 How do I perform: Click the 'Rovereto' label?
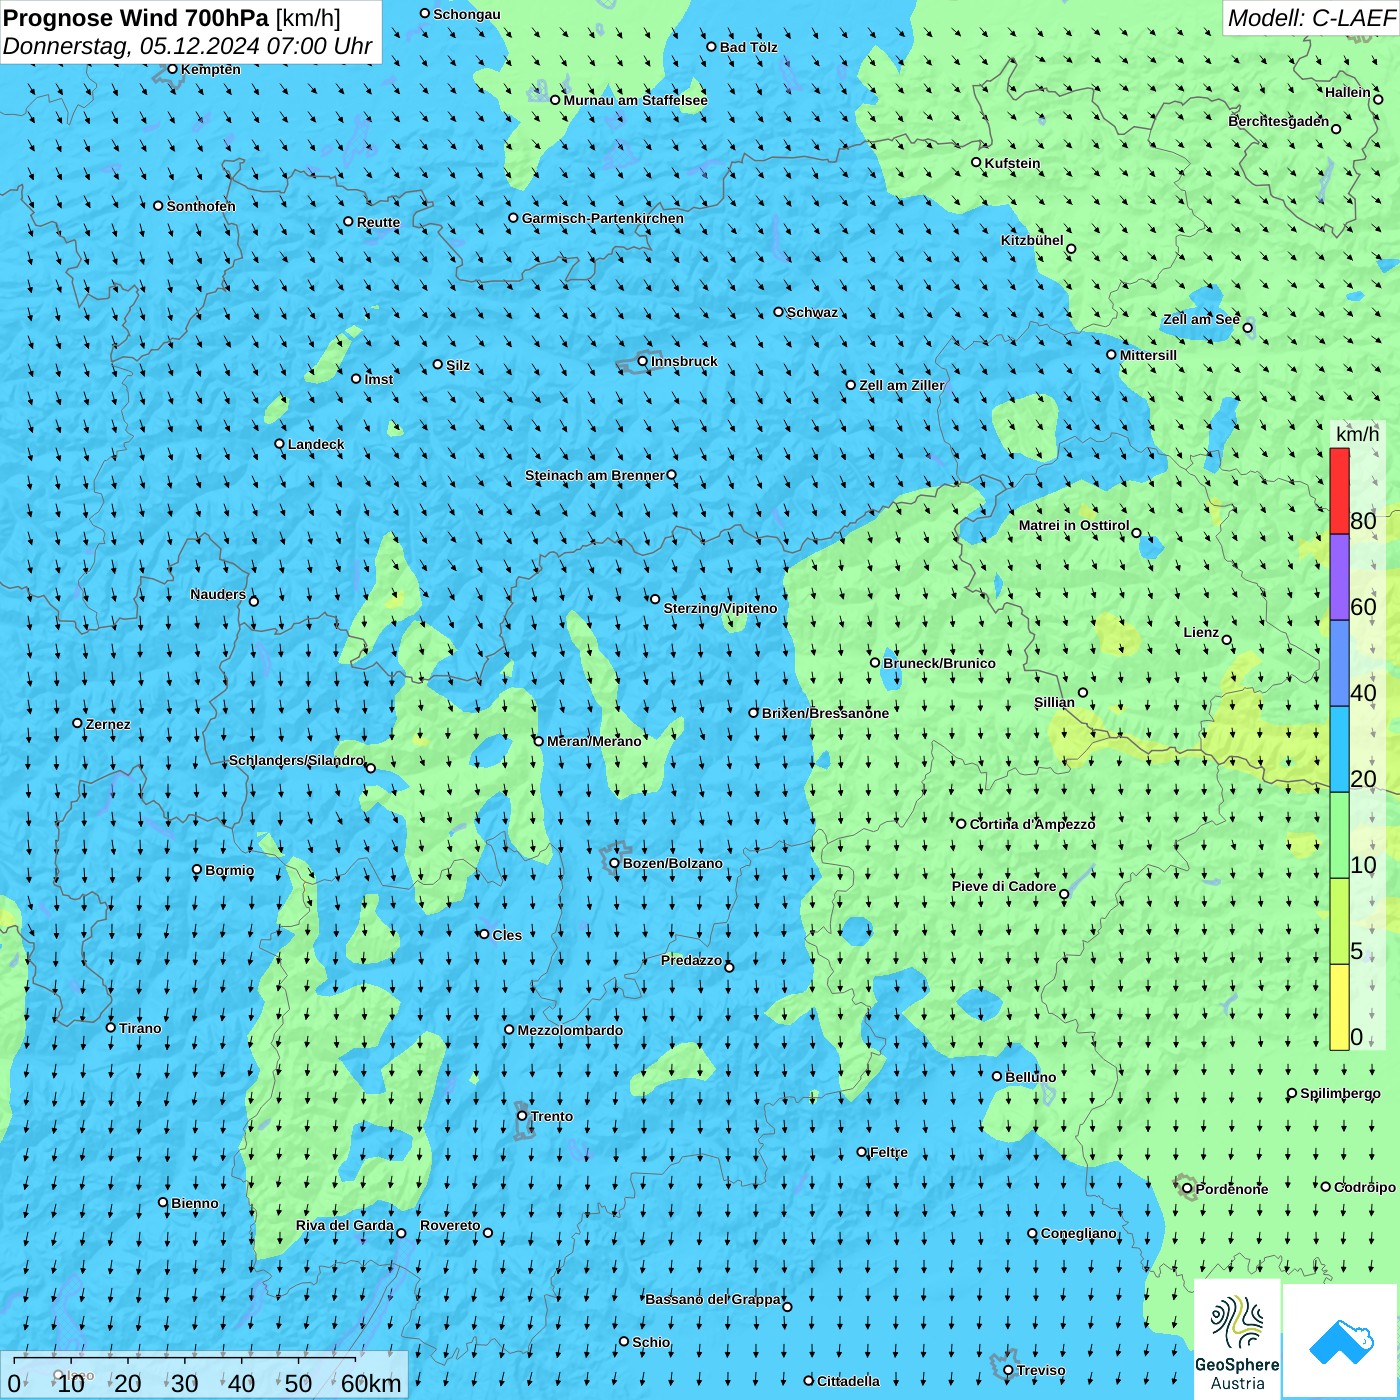tap(450, 1225)
